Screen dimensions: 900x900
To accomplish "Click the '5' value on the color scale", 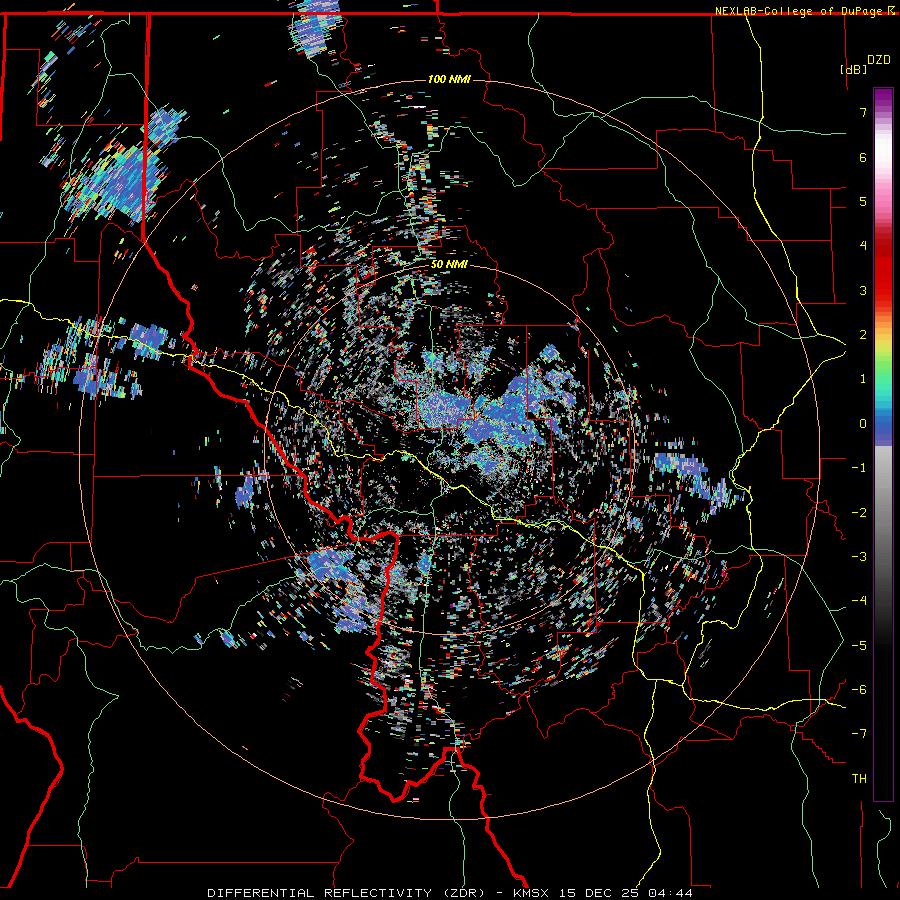I will click(863, 201).
